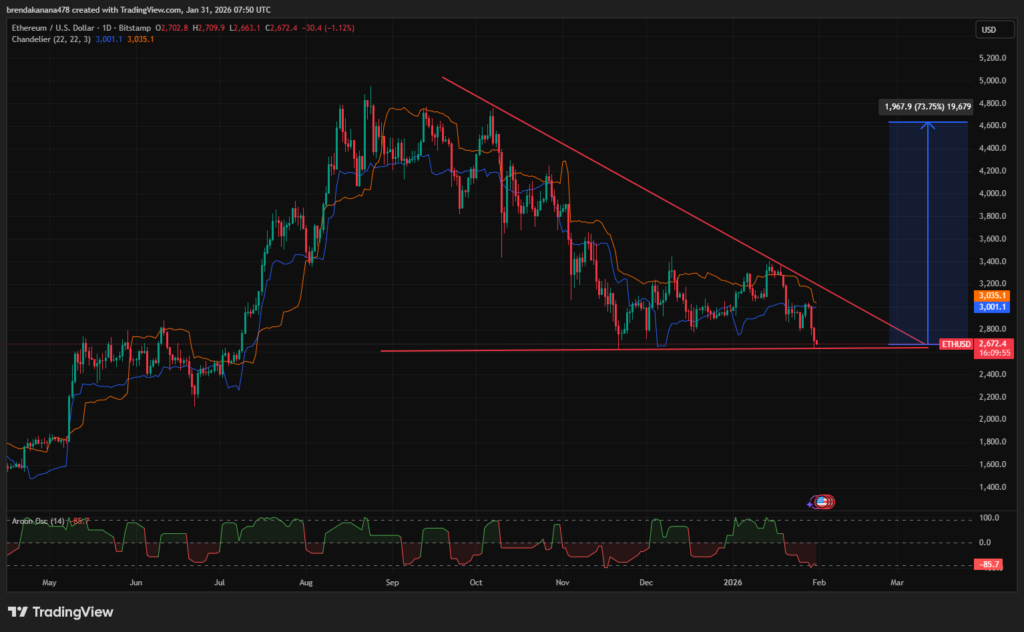Click the Jun label on the time axis
Image resolution: width=1024 pixels, height=632 pixels.
tap(136, 582)
